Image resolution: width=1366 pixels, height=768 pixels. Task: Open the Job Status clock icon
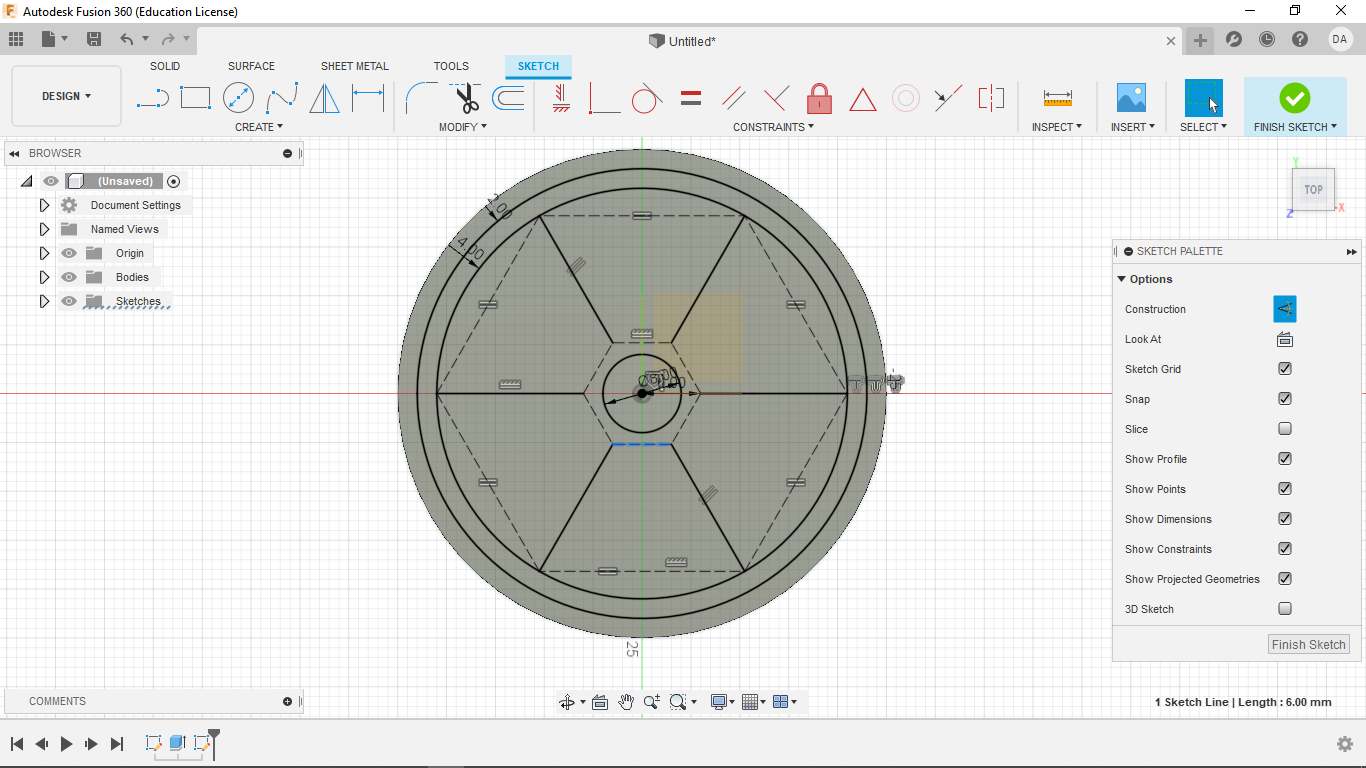click(x=1267, y=40)
